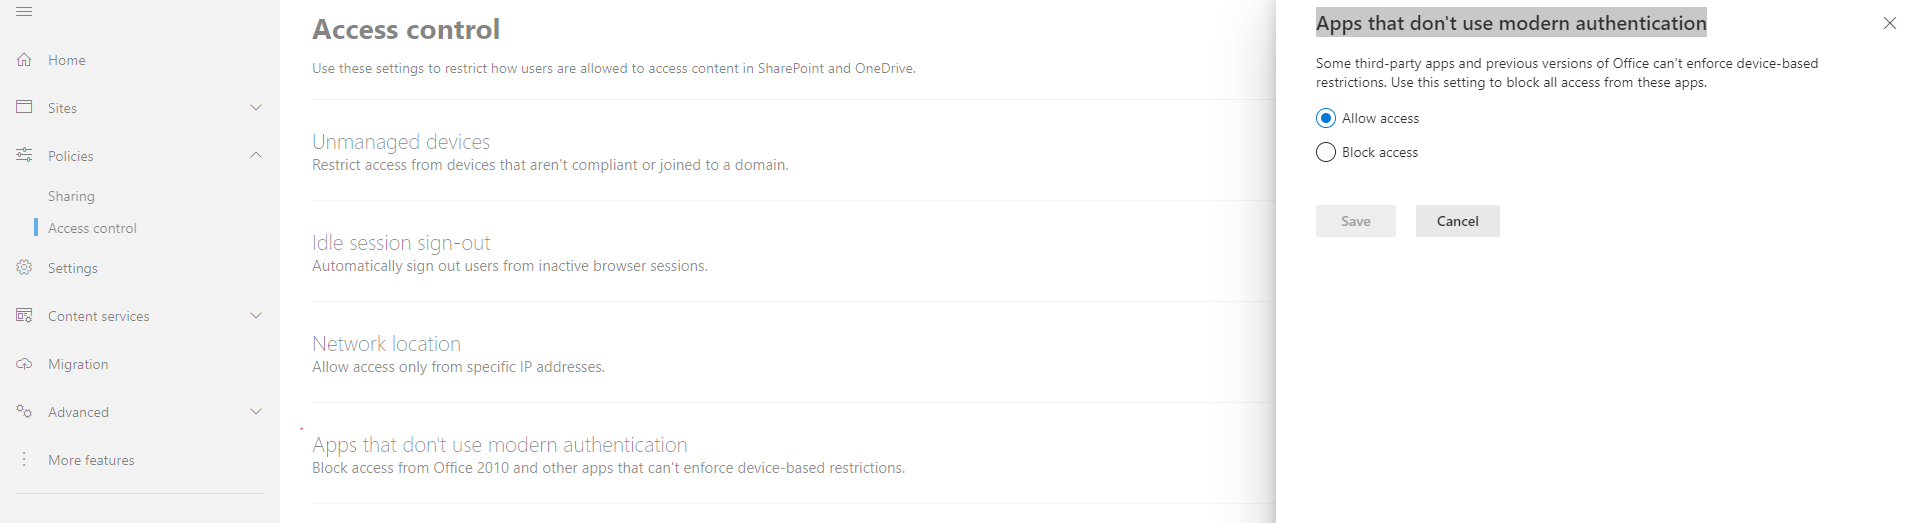The image size is (1920, 523).
Task: Close the modern authentication panel
Action: coord(1889,23)
